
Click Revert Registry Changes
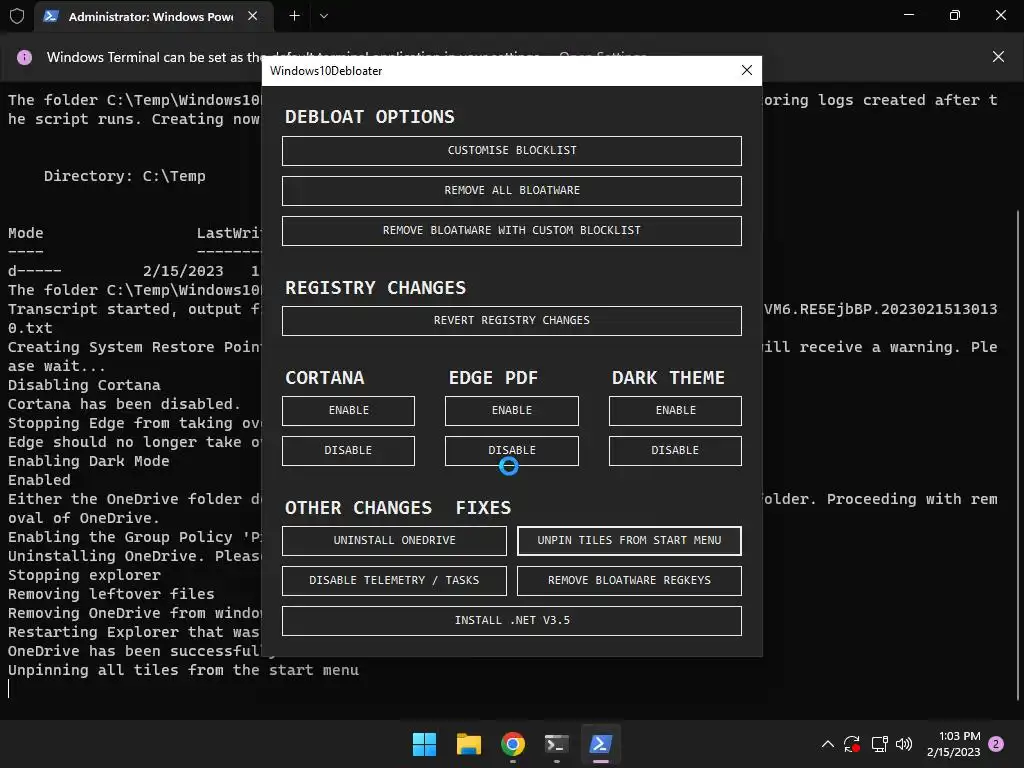click(x=511, y=321)
